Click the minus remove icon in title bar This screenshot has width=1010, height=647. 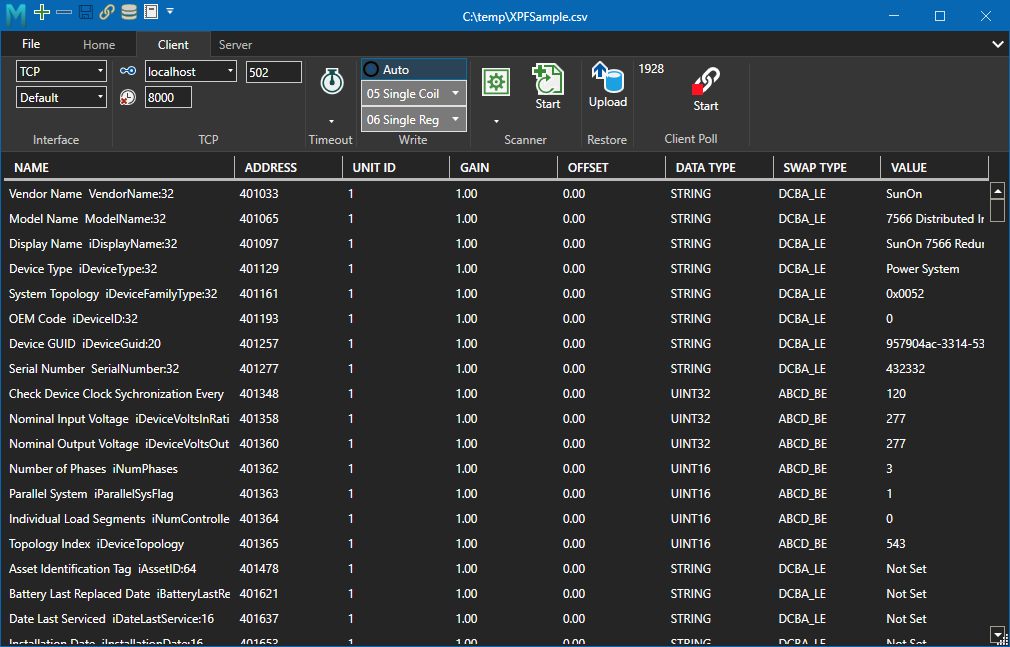coord(64,12)
